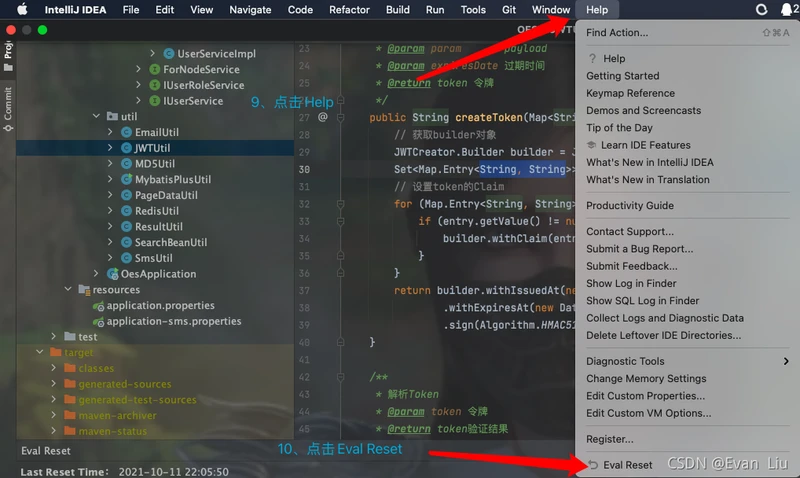Click the Eval Reset undo arrow icon
This screenshot has width=800, height=478.
(593, 465)
